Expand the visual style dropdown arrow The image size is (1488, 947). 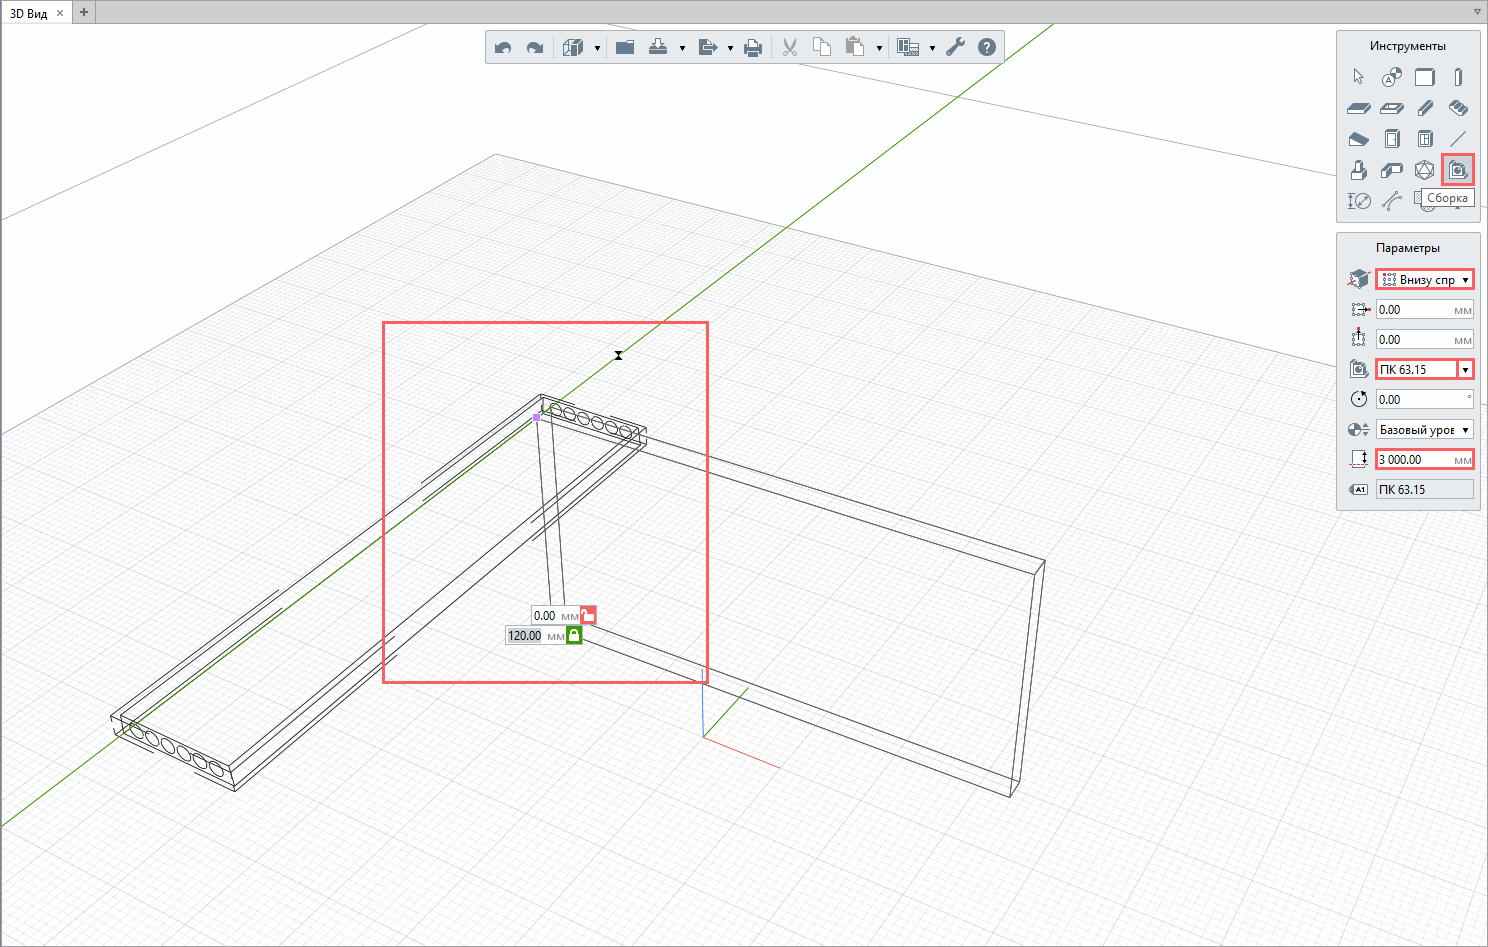(597, 48)
